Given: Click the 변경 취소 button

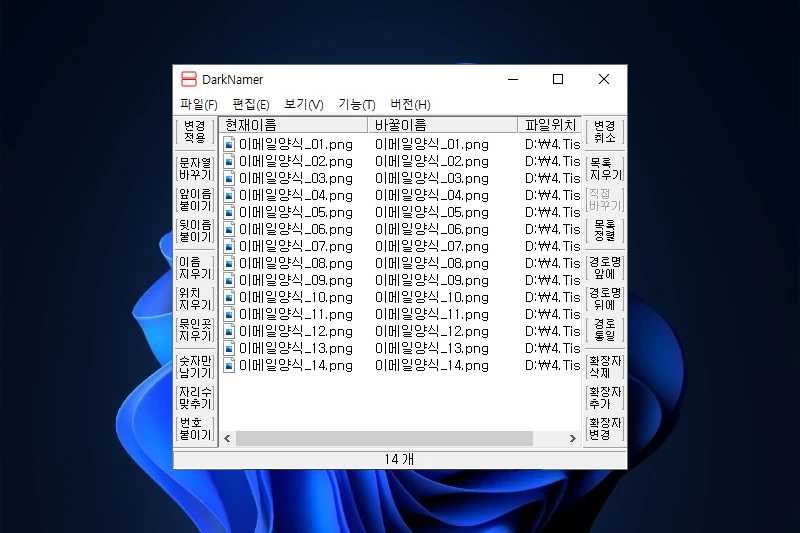Looking at the screenshot, I should click(x=605, y=132).
